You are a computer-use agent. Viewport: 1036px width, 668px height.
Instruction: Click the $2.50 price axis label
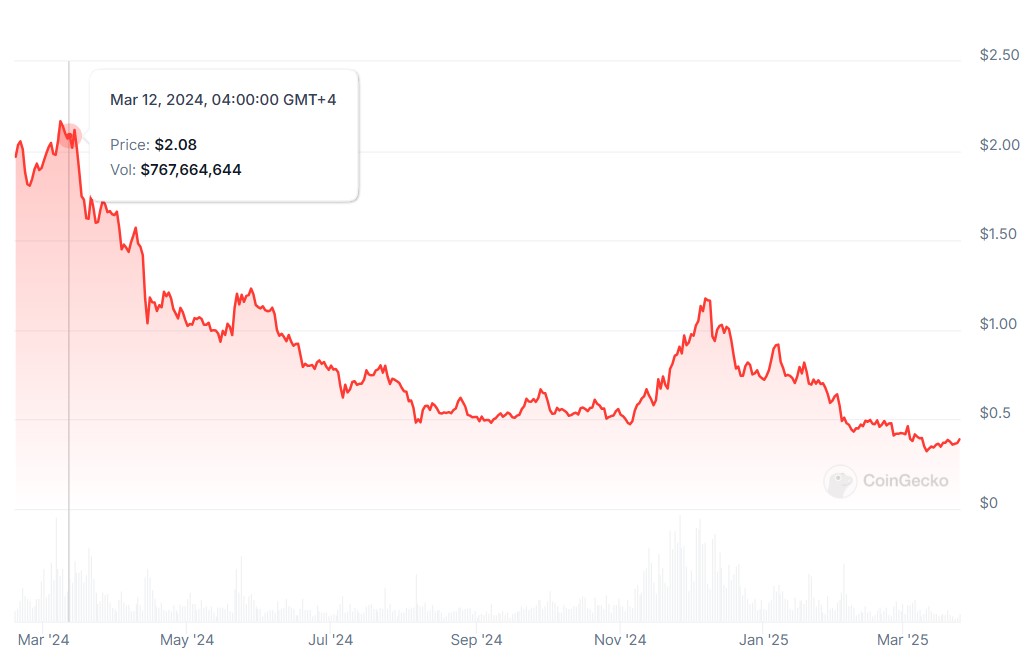(x=999, y=55)
